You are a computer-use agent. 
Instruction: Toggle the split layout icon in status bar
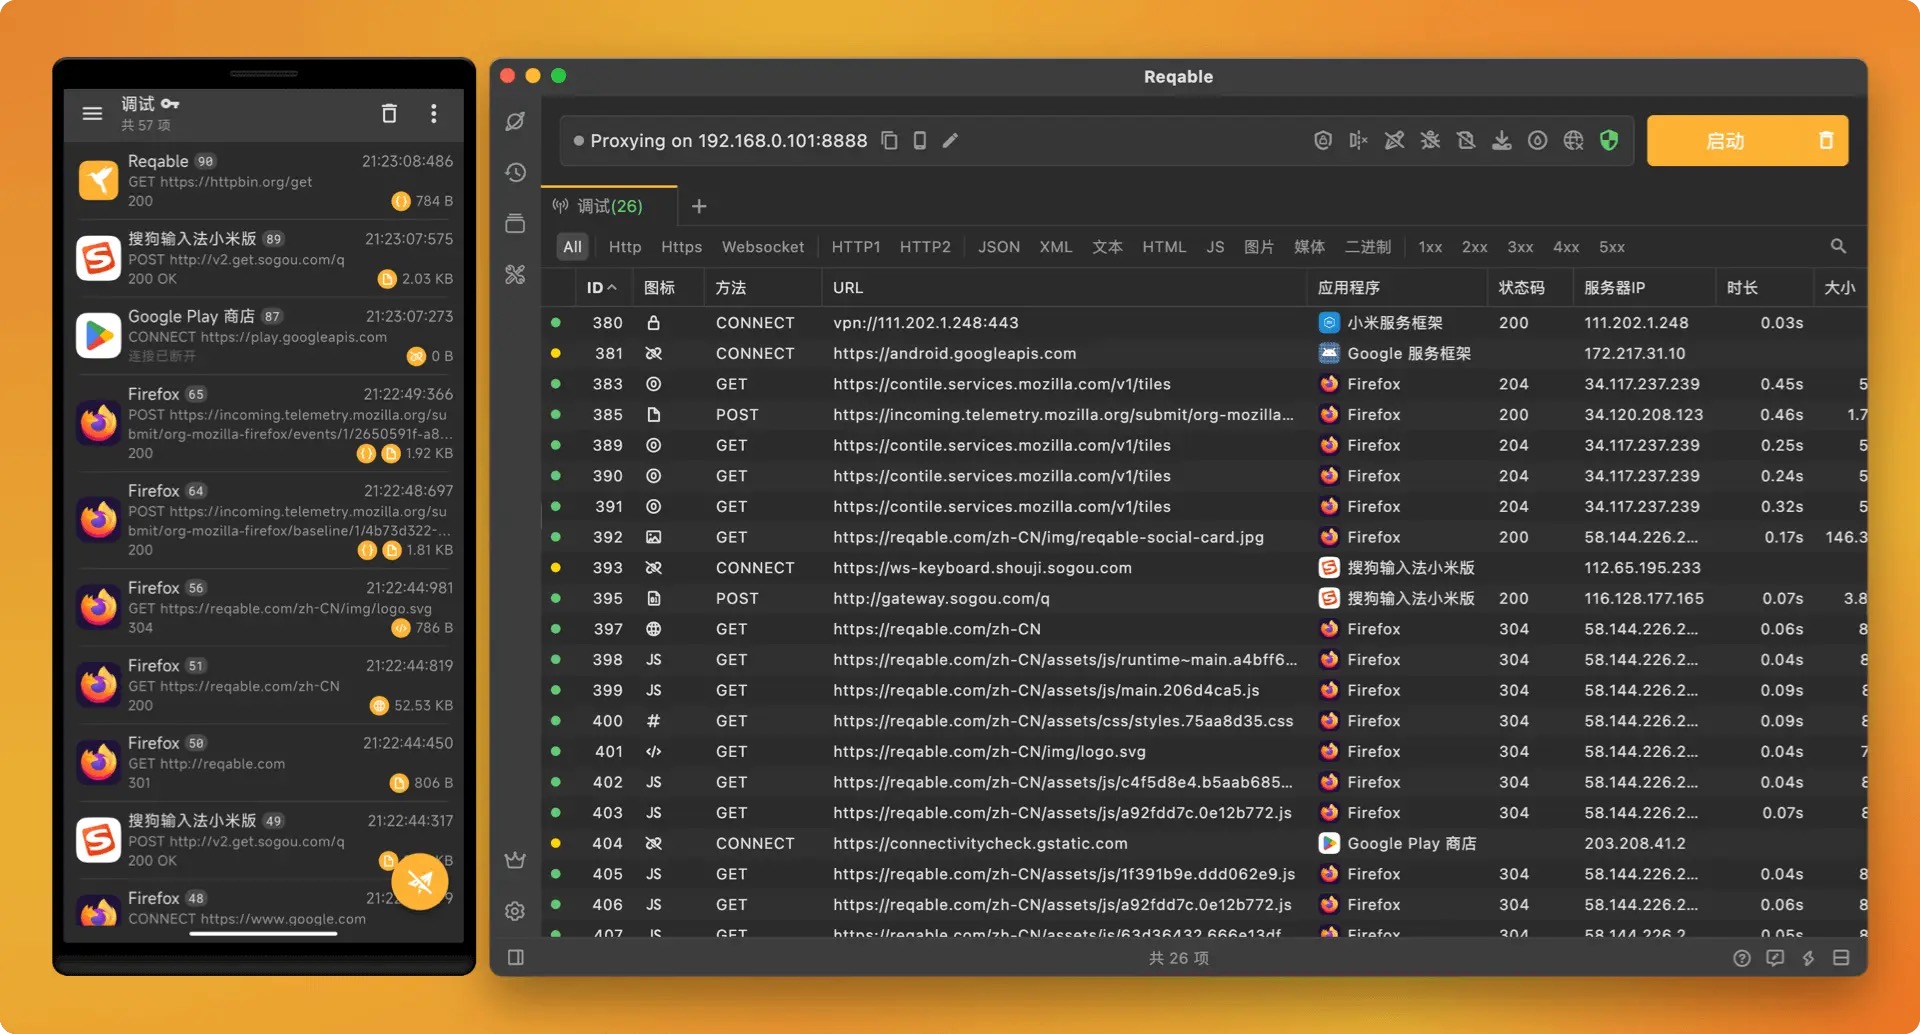pos(1841,958)
